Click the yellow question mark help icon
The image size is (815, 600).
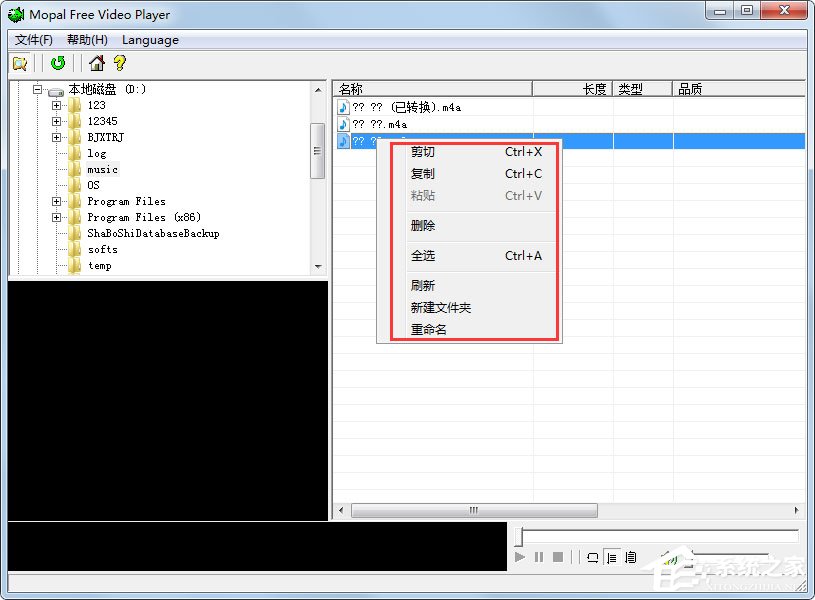(x=120, y=63)
